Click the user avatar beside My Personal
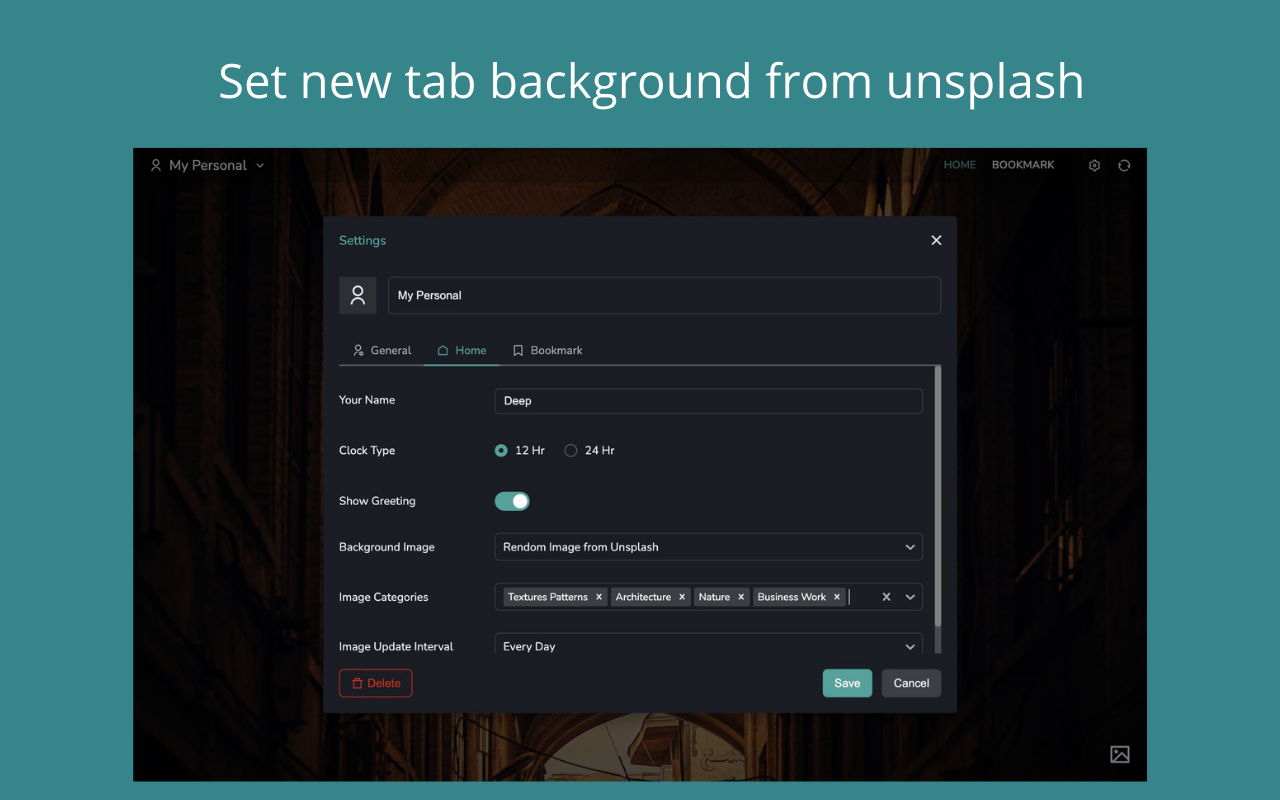This screenshot has width=1280, height=800. tap(155, 165)
